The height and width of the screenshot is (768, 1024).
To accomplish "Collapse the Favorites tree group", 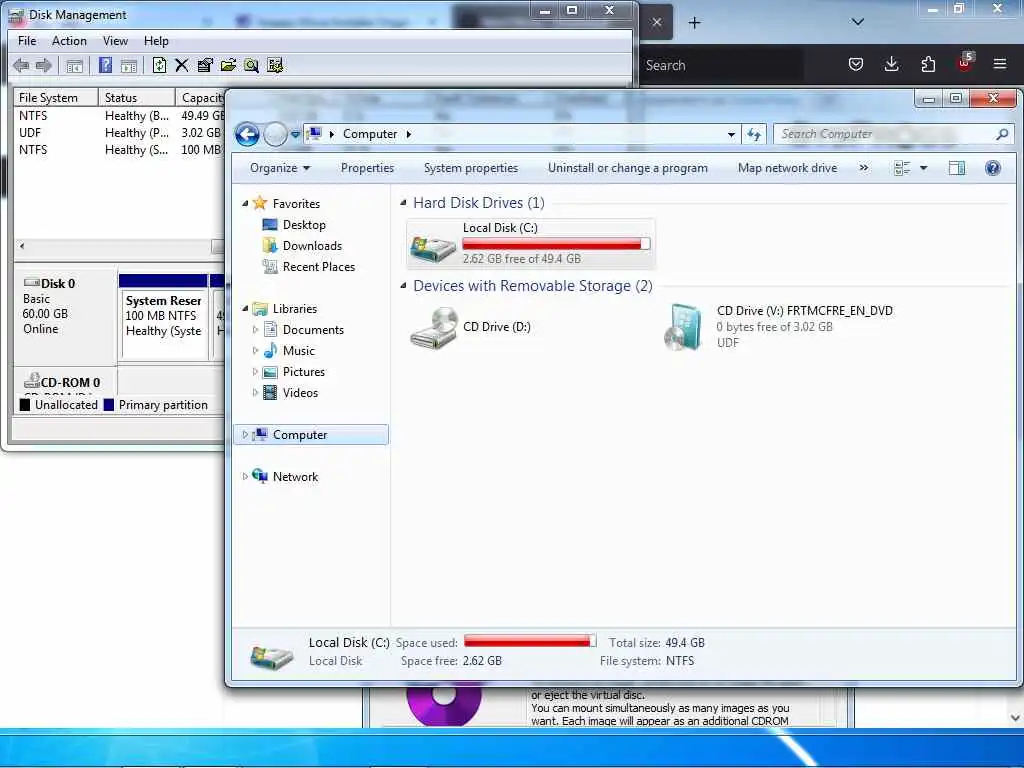I will (x=245, y=204).
